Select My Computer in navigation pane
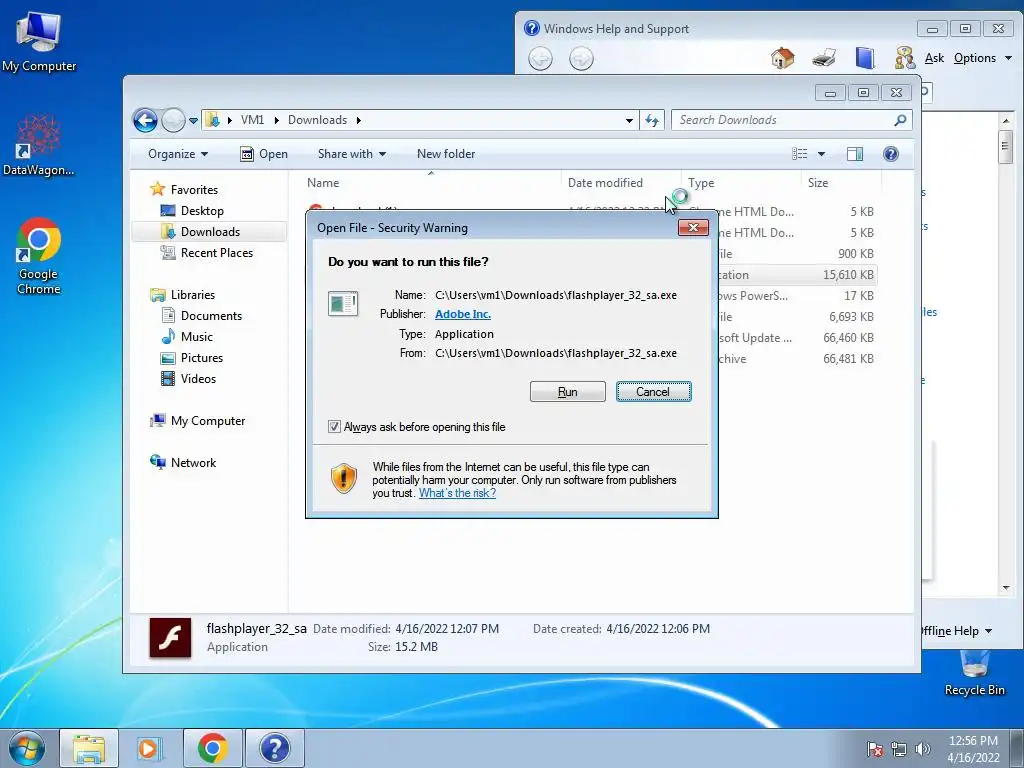This screenshot has height=768, width=1024. click(x=208, y=421)
